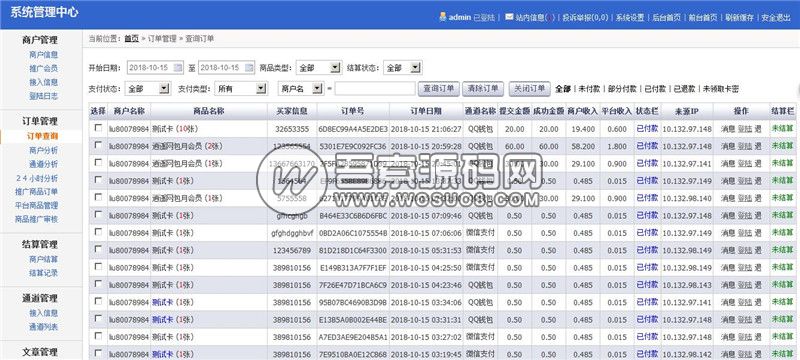Image resolution: width=800 pixels, height=360 pixels.
Task: Select the checkbox for order B464E33C6B6D6FBC
Action: (98, 215)
